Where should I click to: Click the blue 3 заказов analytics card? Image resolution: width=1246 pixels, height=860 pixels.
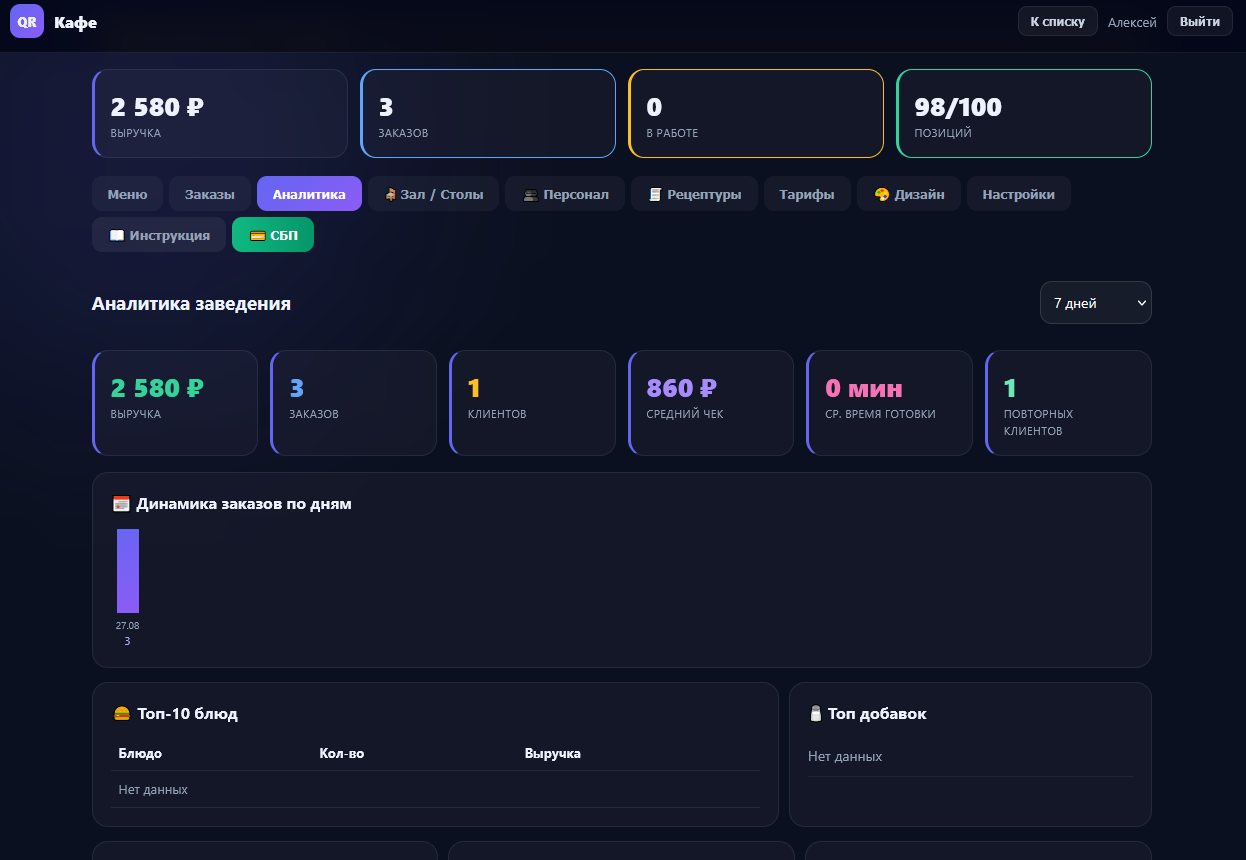354,403
